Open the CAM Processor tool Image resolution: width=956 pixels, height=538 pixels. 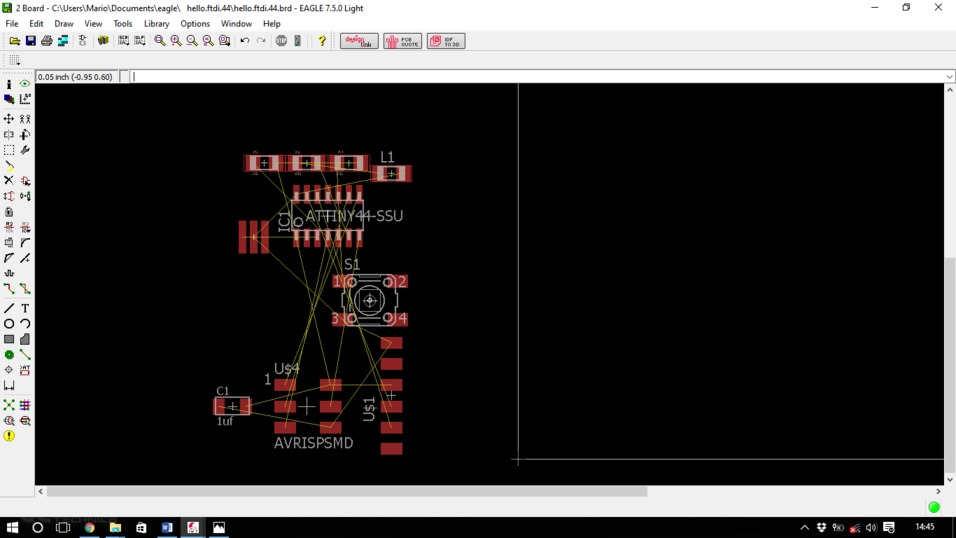click(63, 41)
